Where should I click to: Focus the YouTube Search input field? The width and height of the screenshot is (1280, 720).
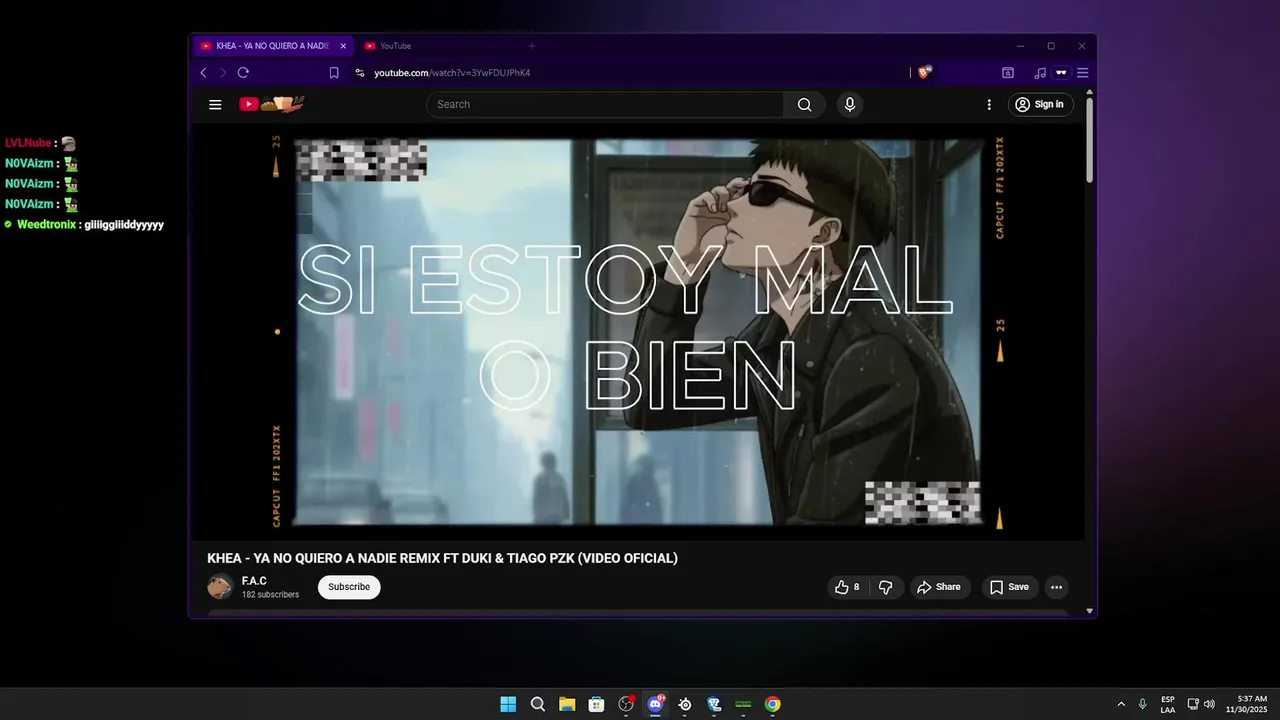[x=606, y=104]
